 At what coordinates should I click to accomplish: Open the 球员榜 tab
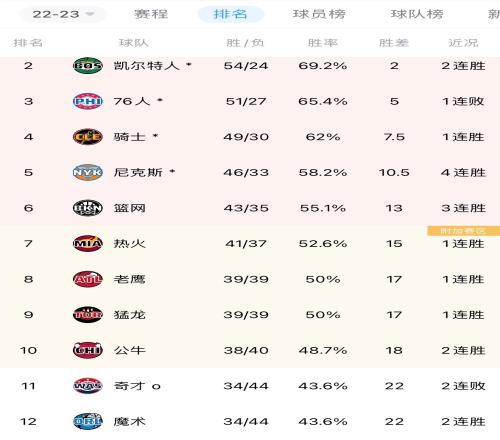pyautogui.click(x=319, y=14)
